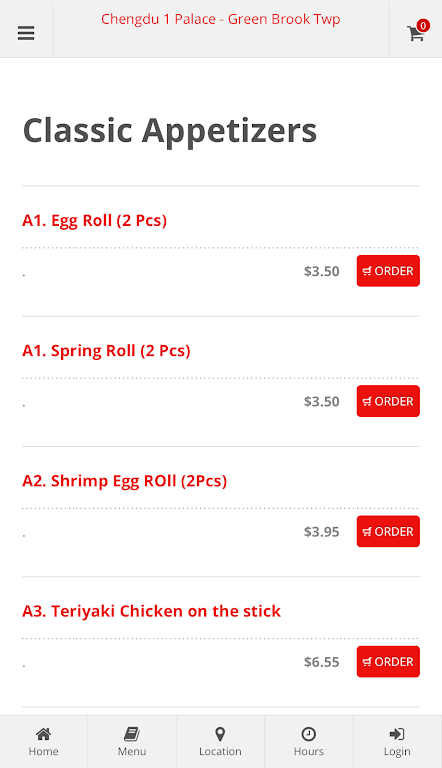Open A3. Teriyaki Chicken on the stick title
Screen dimensions: 442x768
[151, 611]
